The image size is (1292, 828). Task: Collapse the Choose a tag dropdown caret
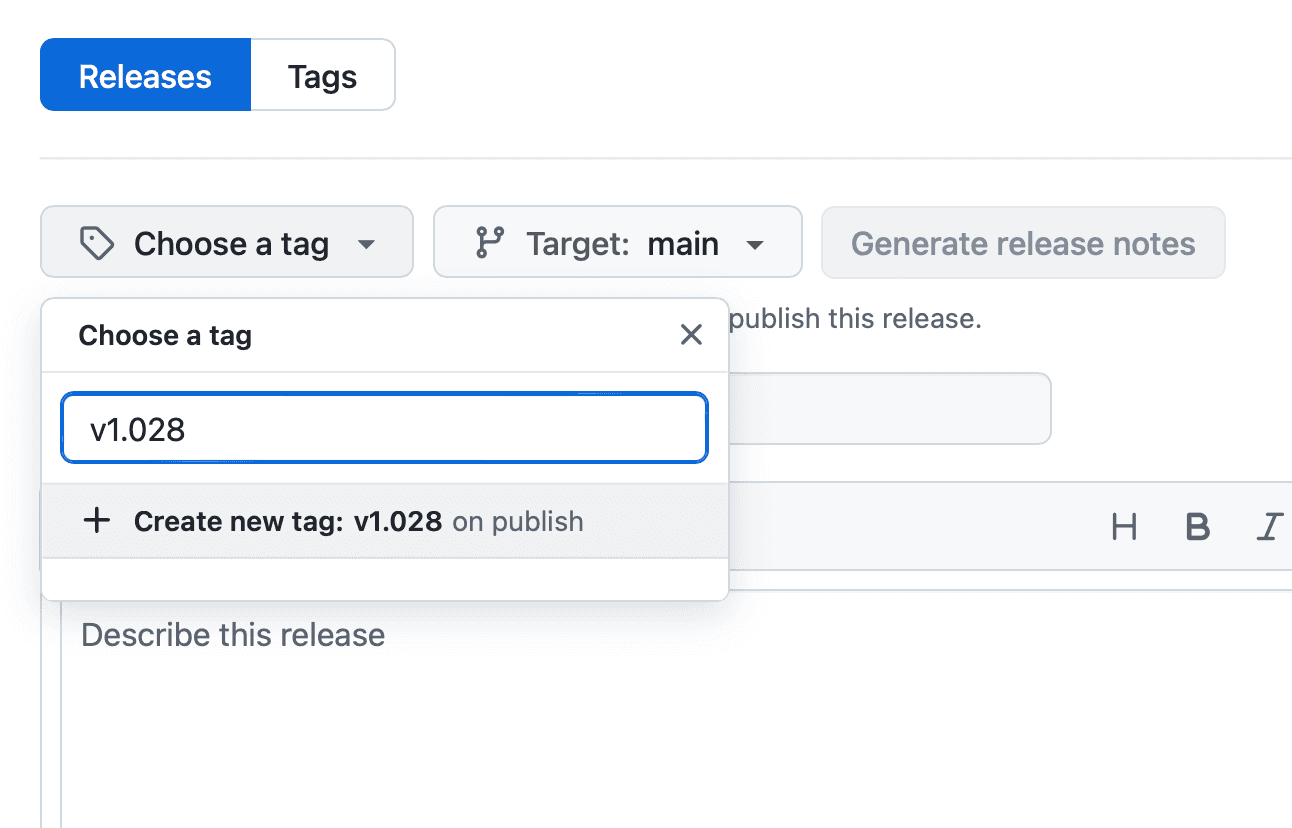[x=367, y=244]
